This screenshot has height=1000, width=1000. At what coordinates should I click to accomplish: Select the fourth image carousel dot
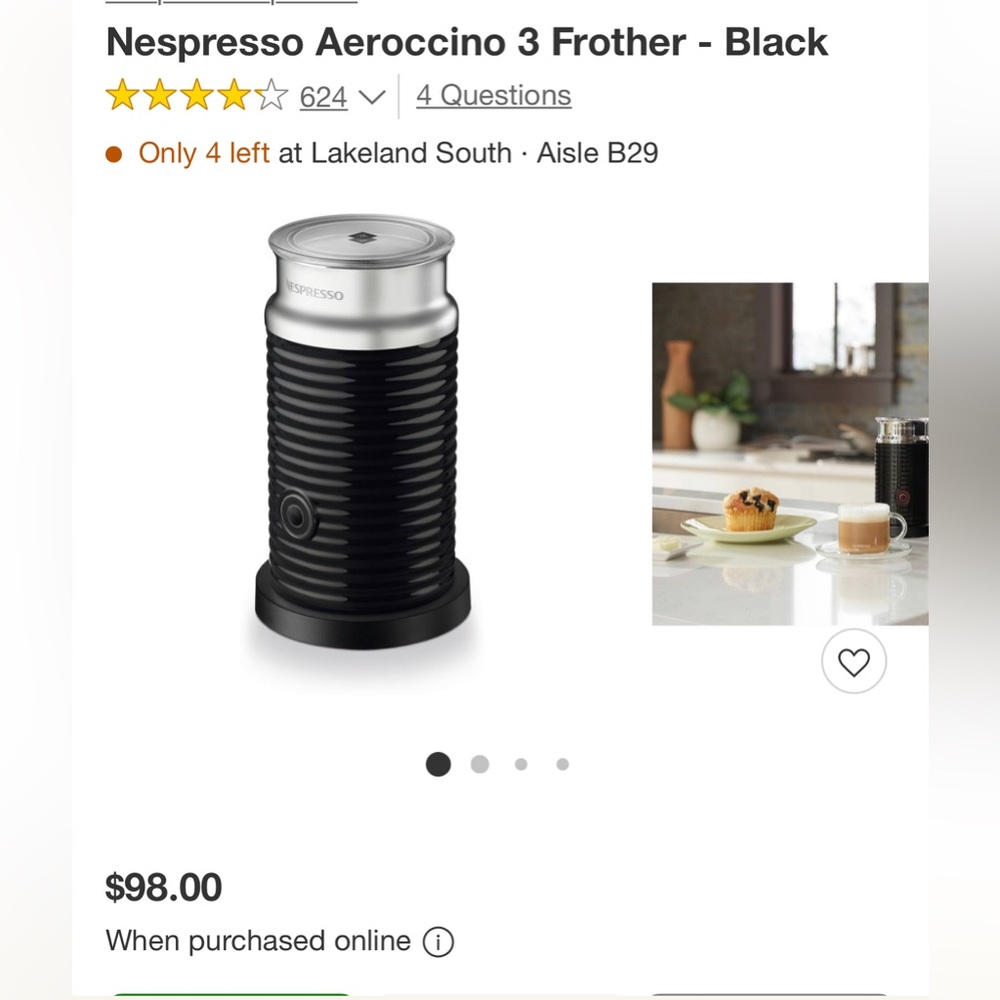562,764
